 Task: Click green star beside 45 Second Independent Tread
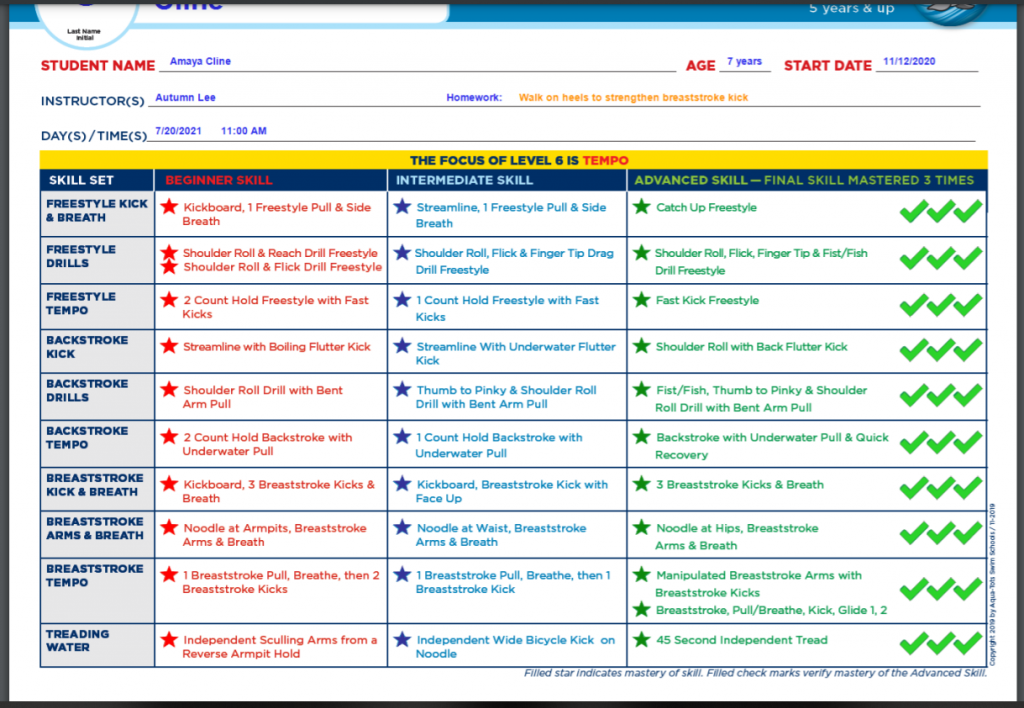(641, 640)
